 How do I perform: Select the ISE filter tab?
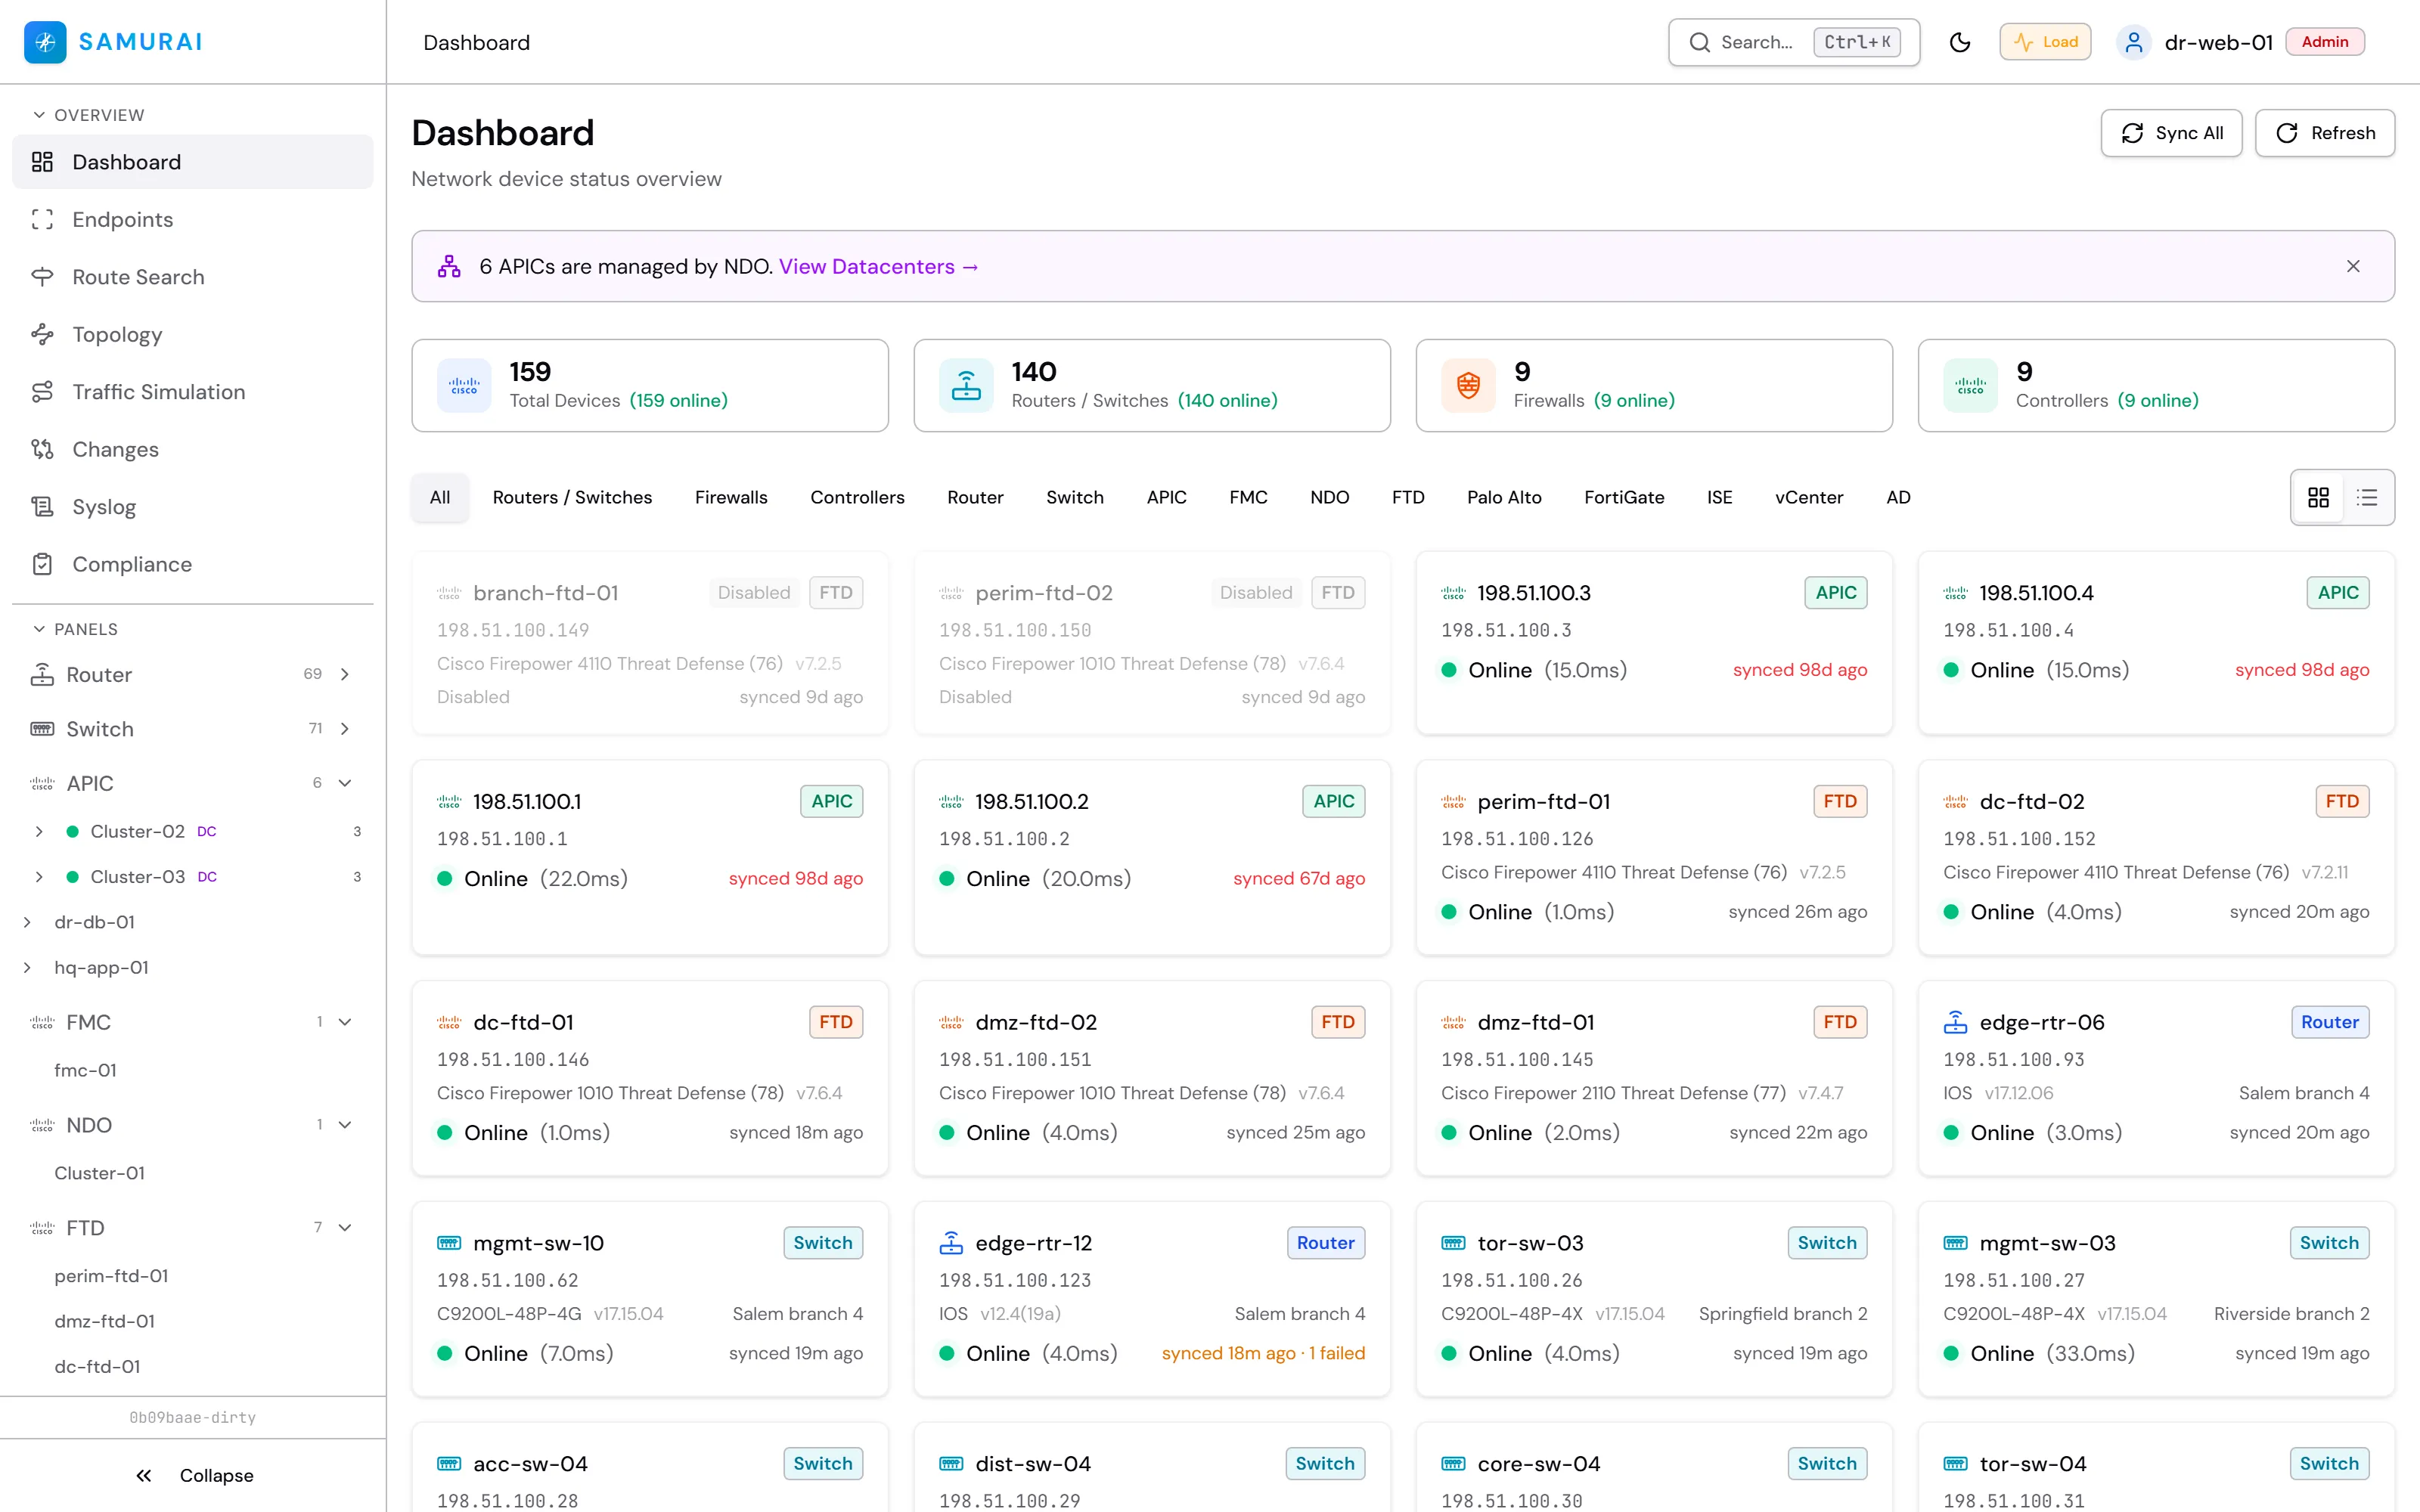(1719, 497)
